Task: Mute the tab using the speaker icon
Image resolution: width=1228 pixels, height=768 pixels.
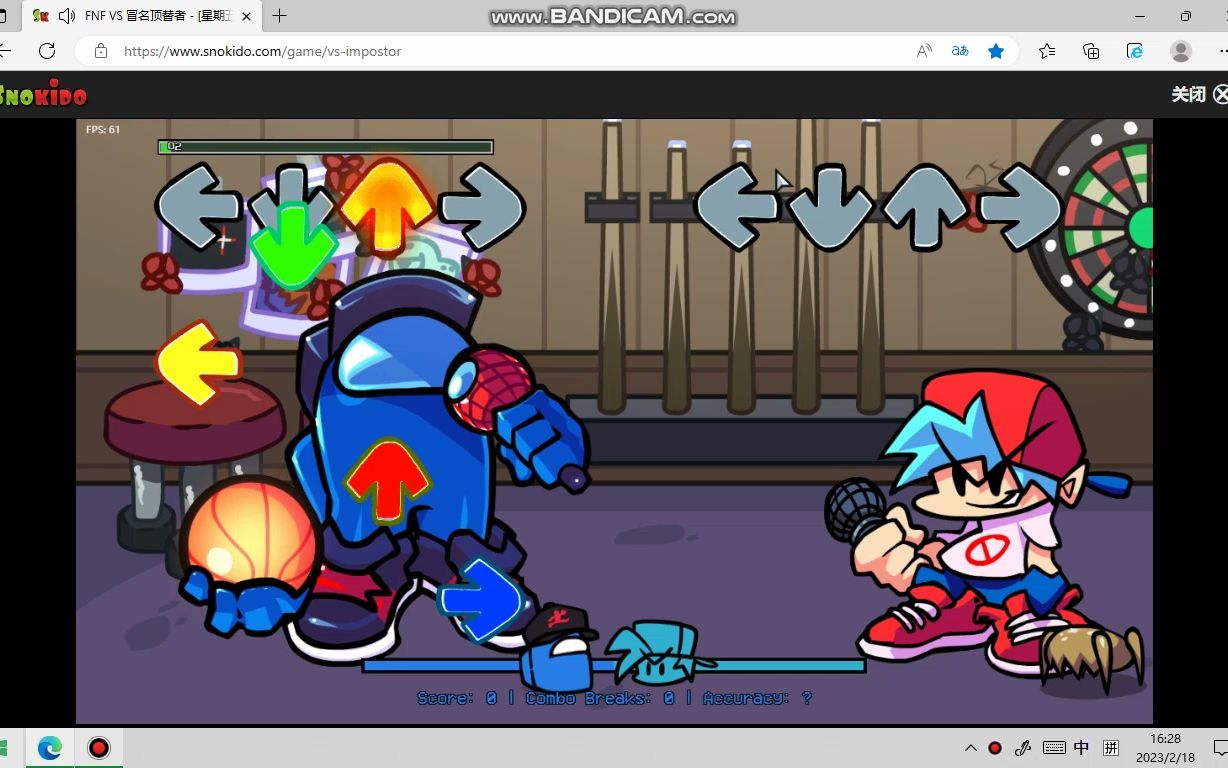Action: [68, 16]
